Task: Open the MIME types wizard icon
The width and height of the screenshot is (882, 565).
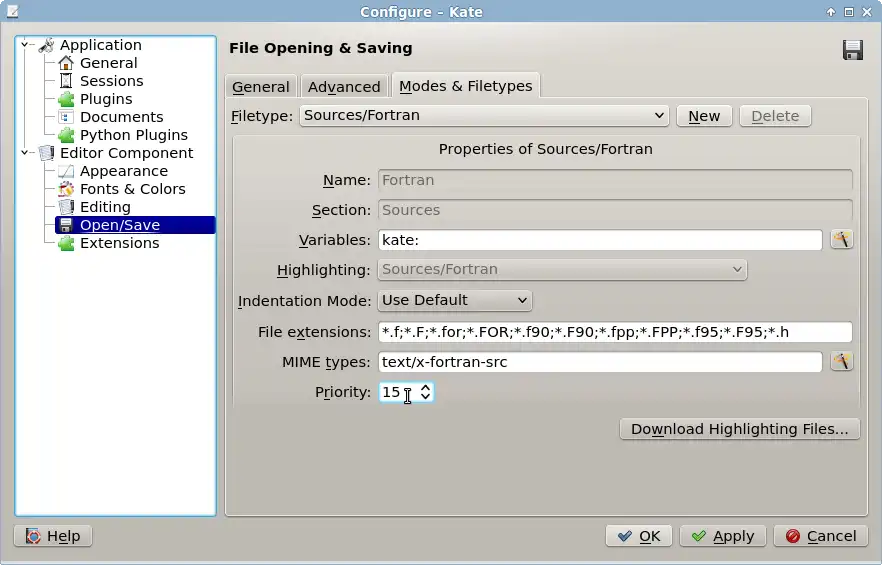Action: (x=842, y=361)
